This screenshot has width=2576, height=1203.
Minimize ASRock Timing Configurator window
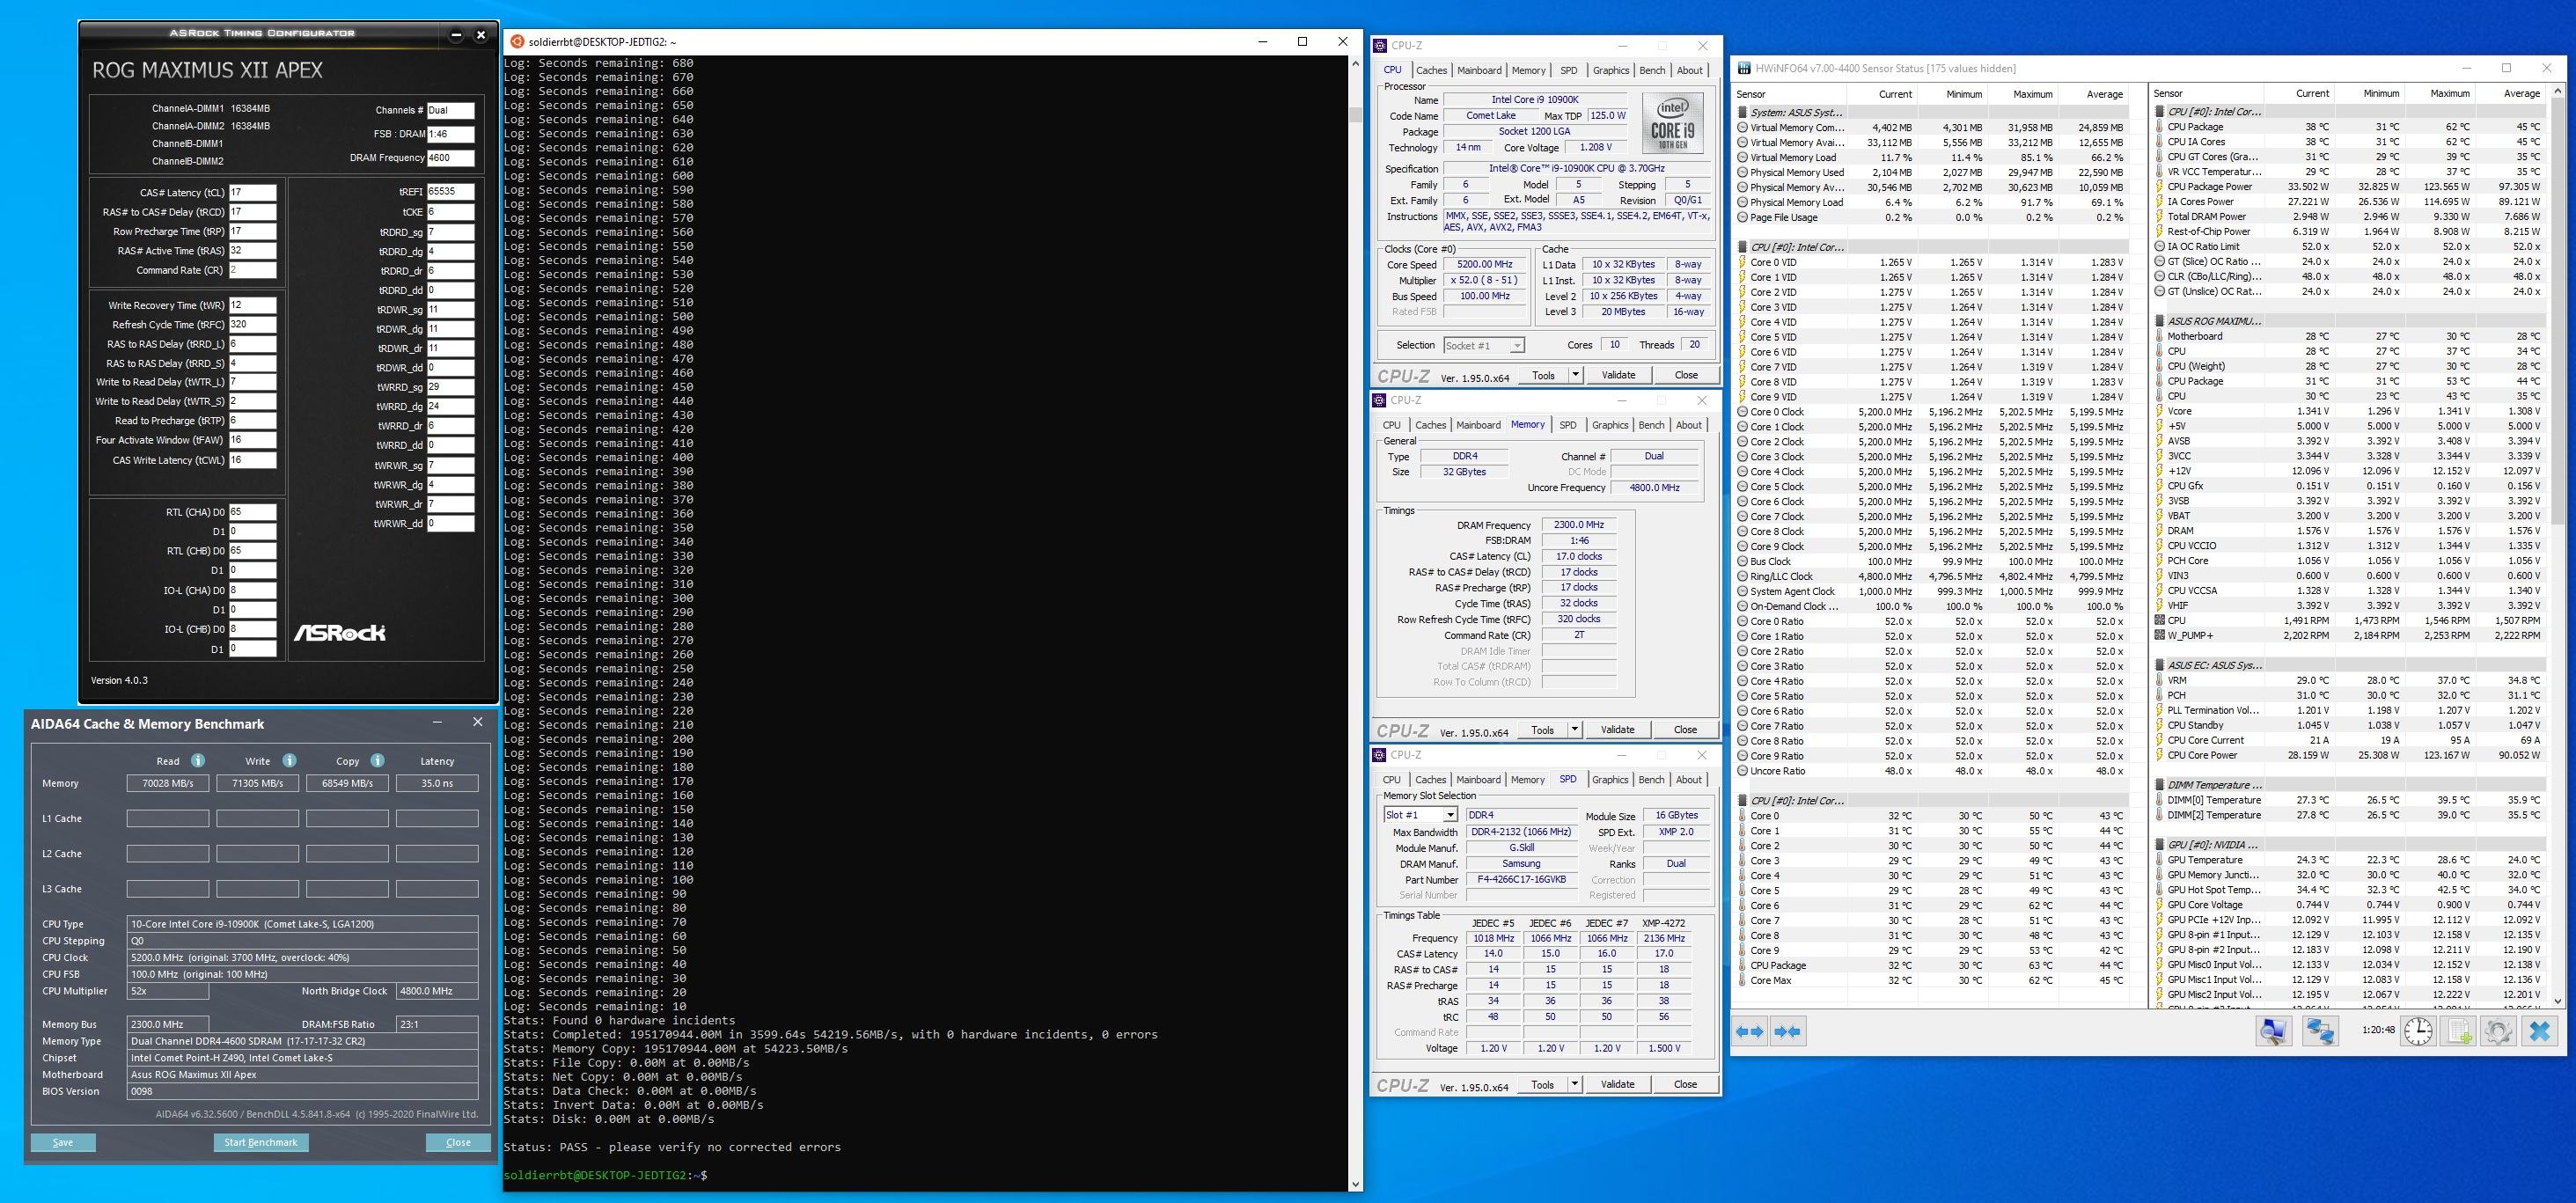pos(456,35)
